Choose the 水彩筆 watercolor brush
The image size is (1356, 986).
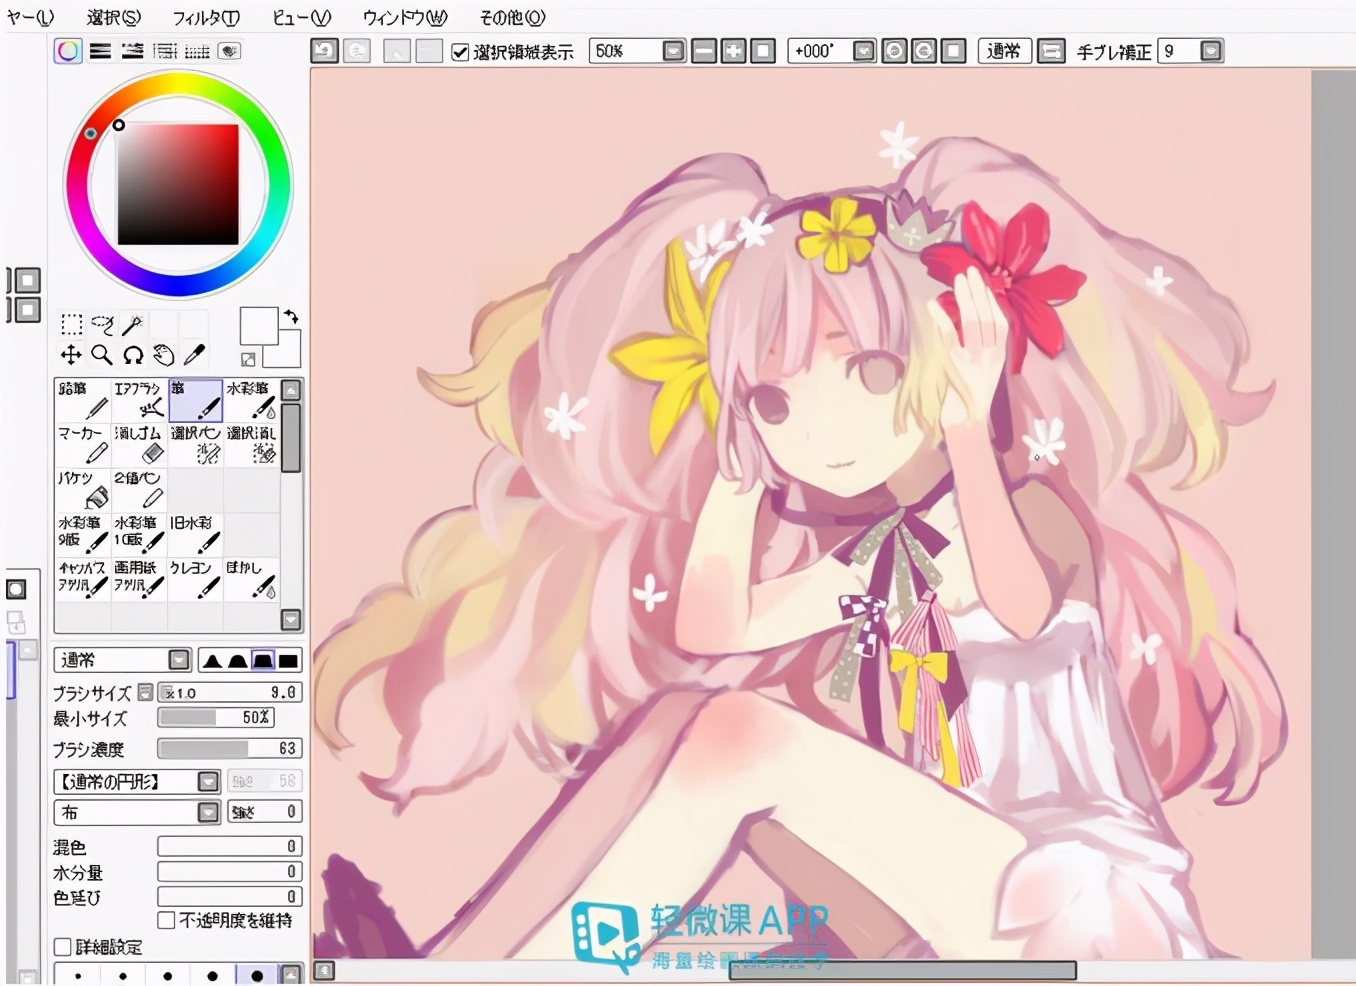[251, 400]
